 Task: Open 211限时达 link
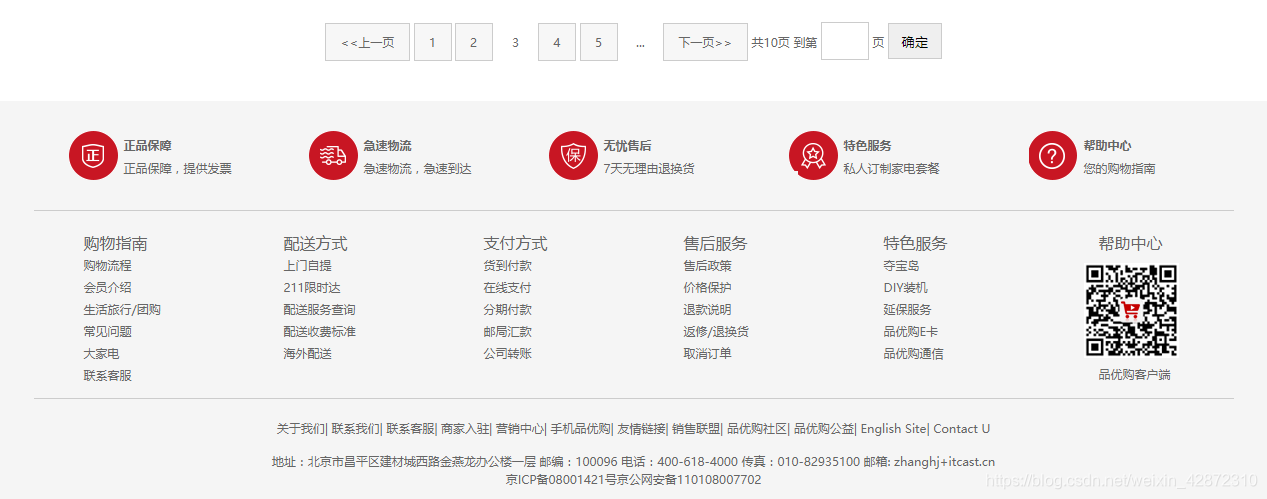coord(312,288)
